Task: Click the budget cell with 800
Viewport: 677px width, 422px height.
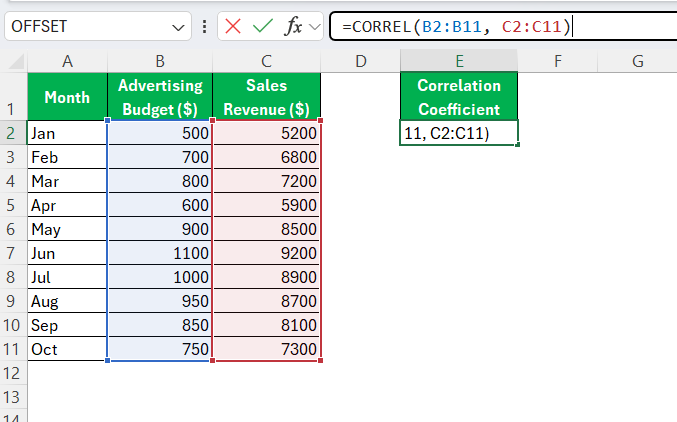Action: [160, 181]
